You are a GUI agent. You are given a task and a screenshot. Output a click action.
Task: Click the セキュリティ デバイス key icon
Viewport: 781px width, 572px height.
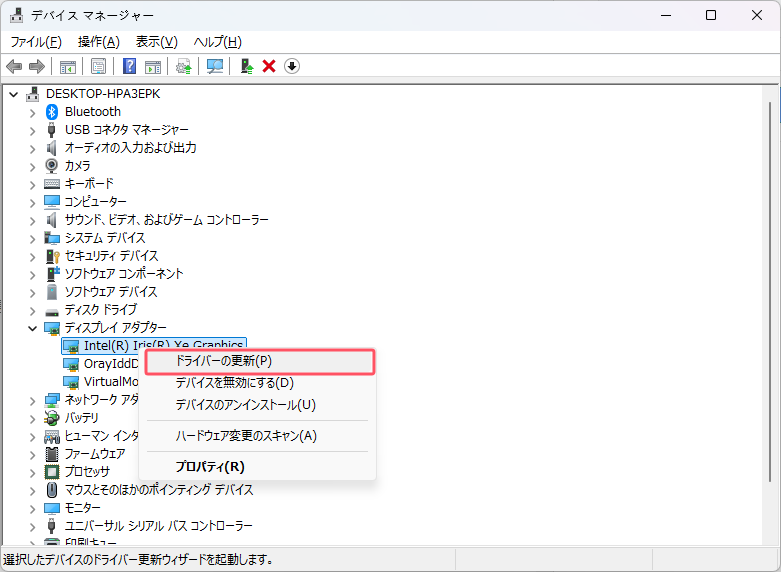tap(52, 256)
